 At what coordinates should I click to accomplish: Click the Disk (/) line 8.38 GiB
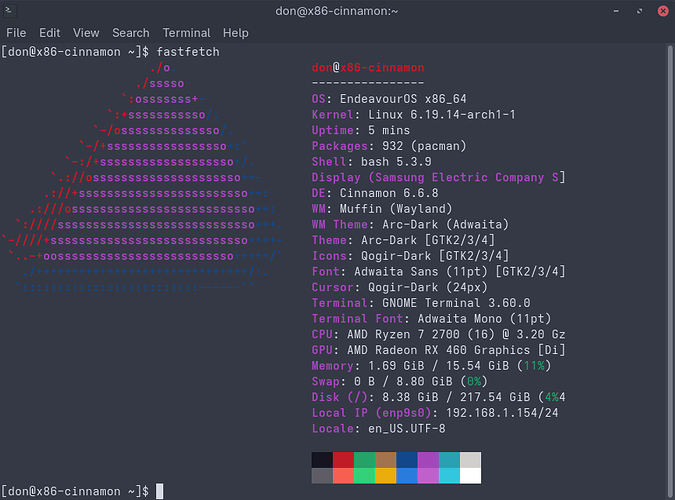tap(438, 398)
